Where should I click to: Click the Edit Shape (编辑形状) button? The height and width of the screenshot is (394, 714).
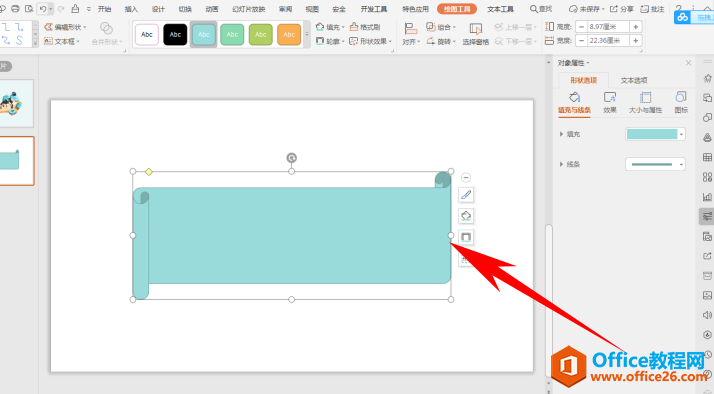click(65, 27)
